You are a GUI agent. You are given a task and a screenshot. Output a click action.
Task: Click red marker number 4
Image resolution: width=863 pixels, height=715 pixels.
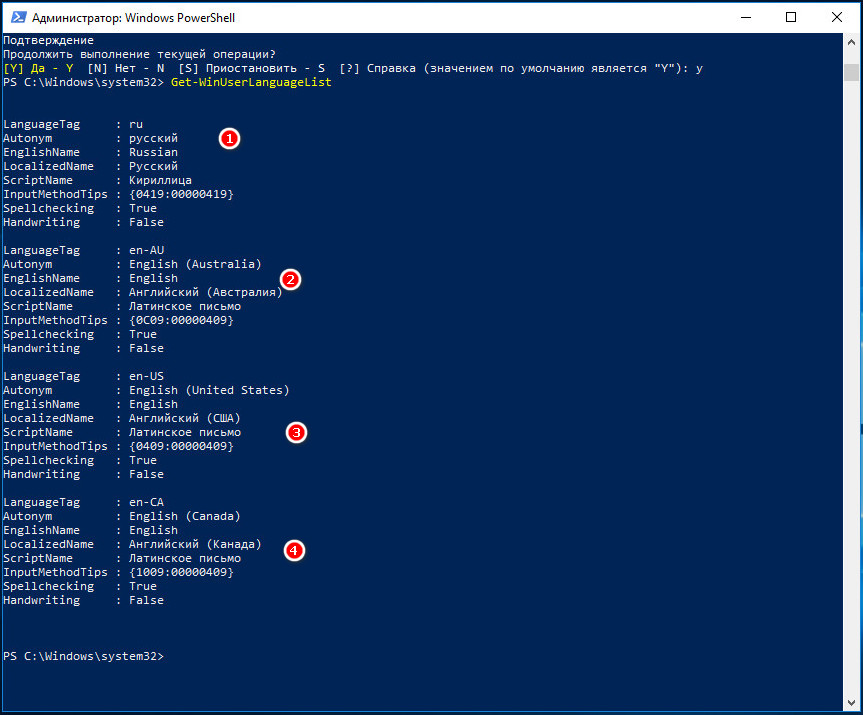tap(294, 550)
